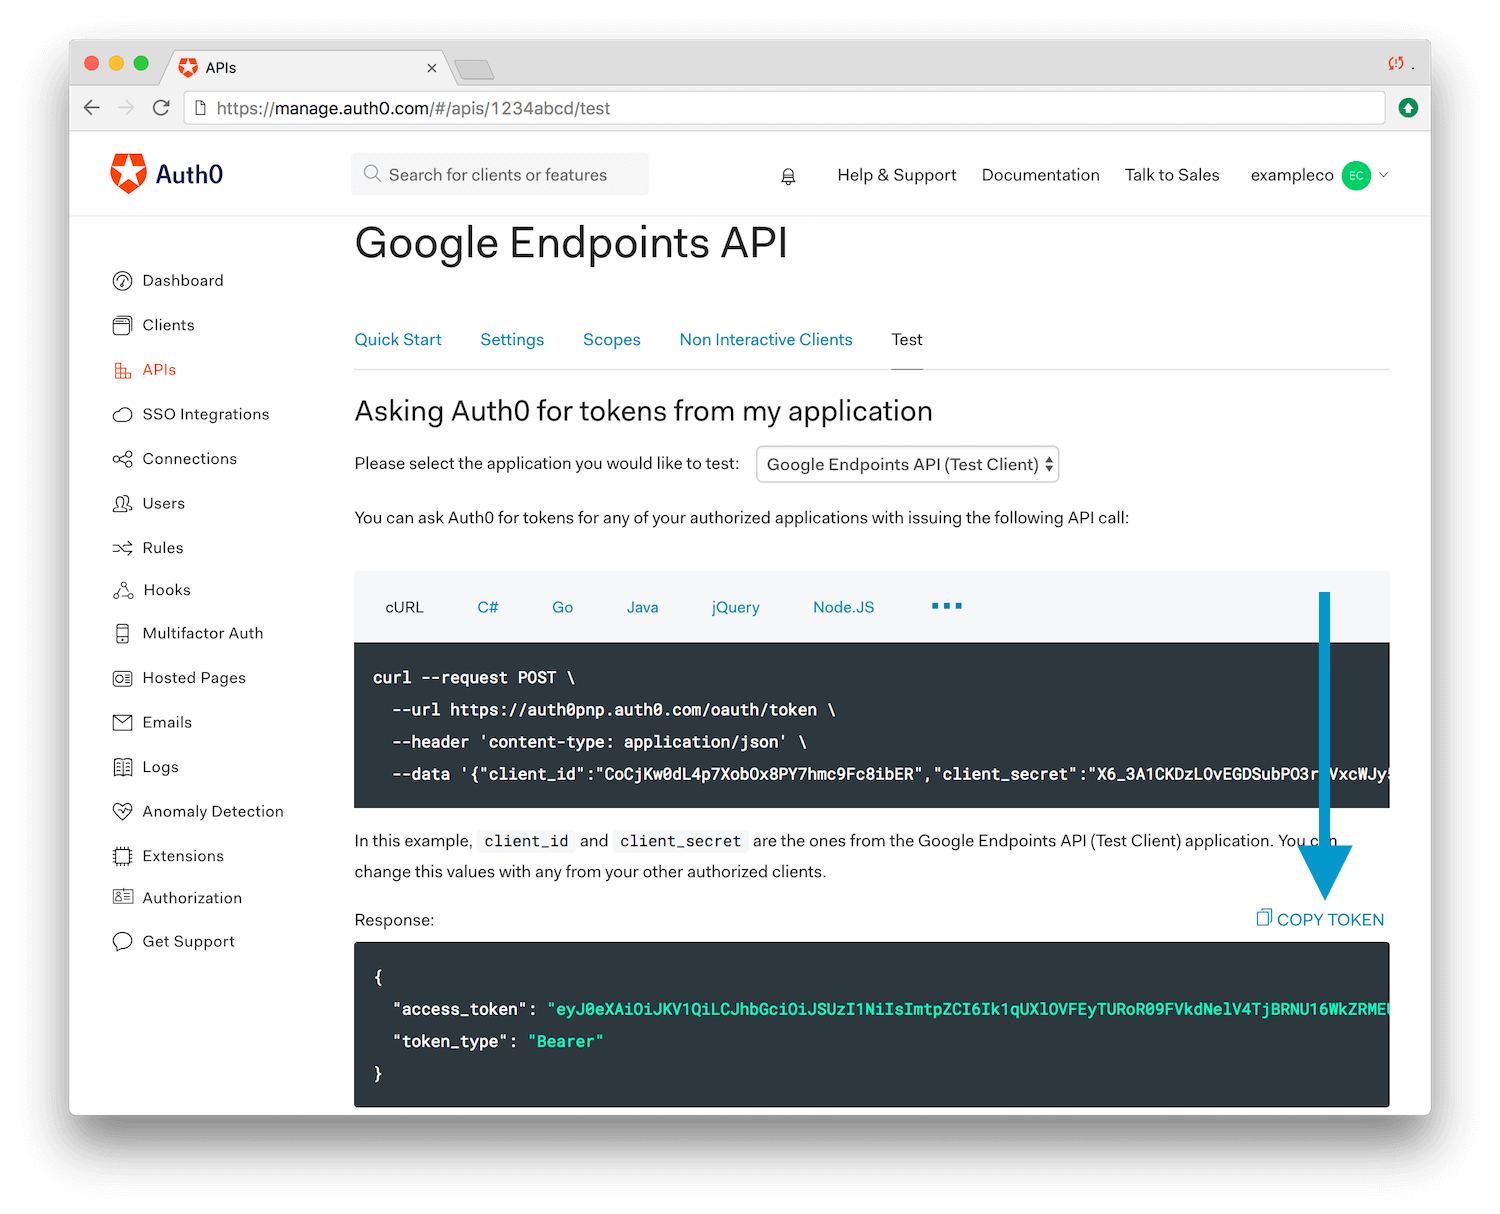The image size is (1500, 1214).
Task: Click the browser back arrow
Action: [x=92, y=108]
